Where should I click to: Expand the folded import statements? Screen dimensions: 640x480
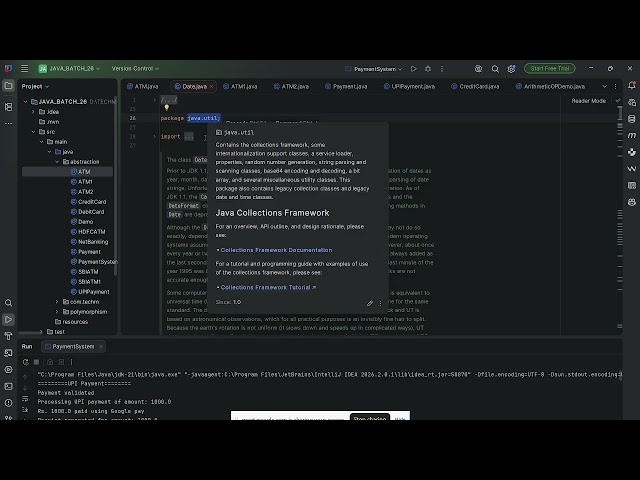click(x=155, y=136)
